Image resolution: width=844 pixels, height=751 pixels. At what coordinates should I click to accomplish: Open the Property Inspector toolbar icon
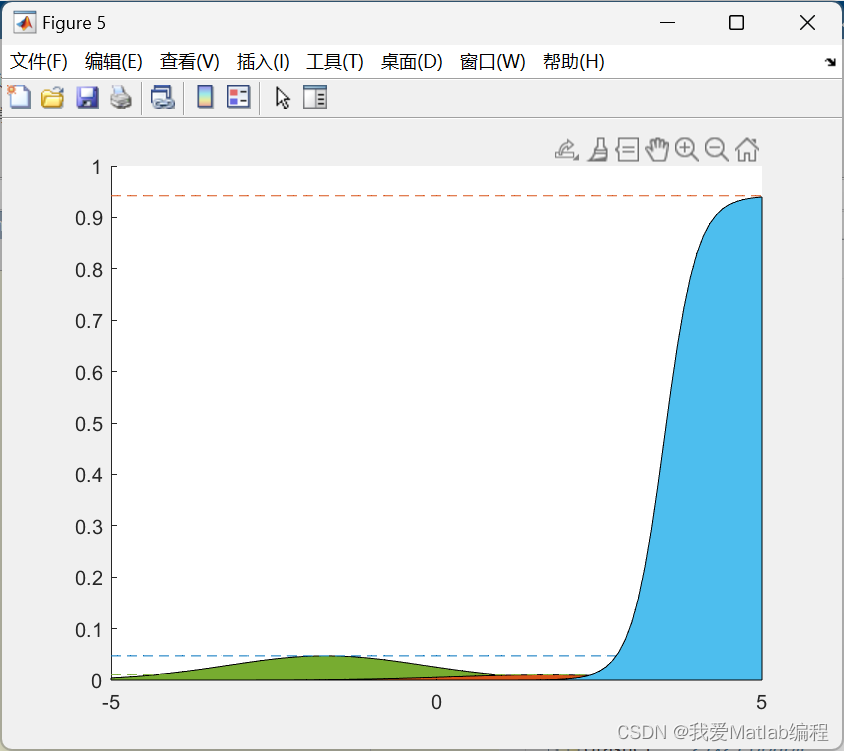tap(315, 97)
